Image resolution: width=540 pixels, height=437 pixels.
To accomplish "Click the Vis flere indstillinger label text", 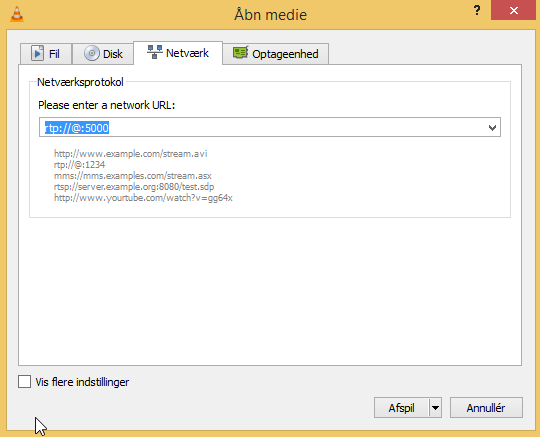I will (82, 382).
